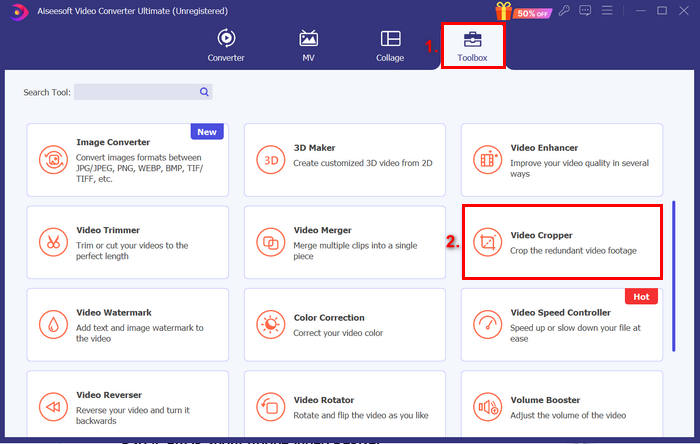Open the hamburger menu icon
Screen dimensions: 700x444
pos(607,10)
